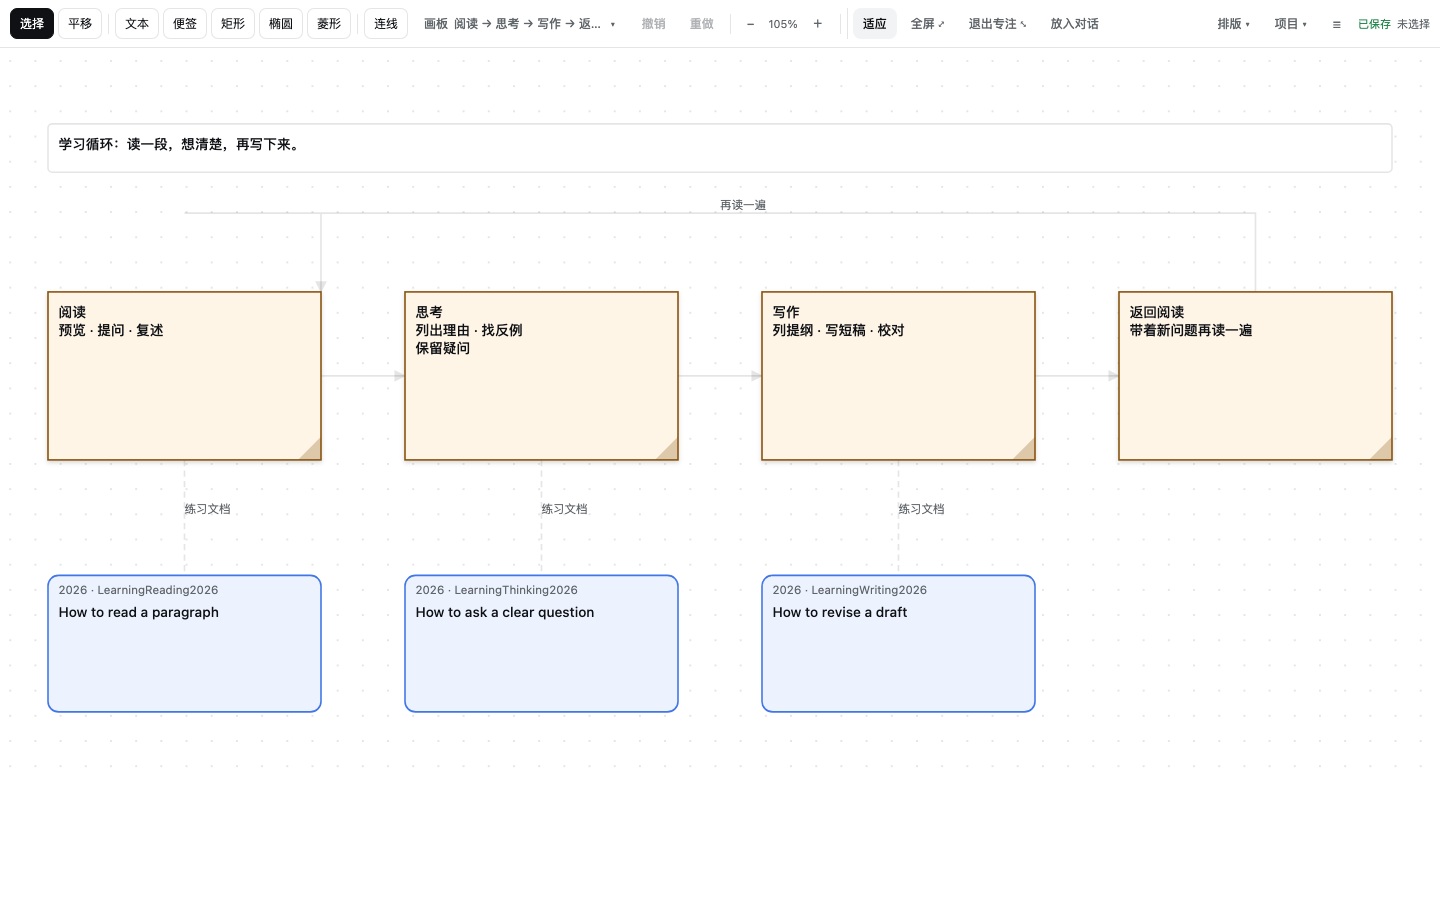Click 练习文档 label below the 阅读 note

[207, 509]
